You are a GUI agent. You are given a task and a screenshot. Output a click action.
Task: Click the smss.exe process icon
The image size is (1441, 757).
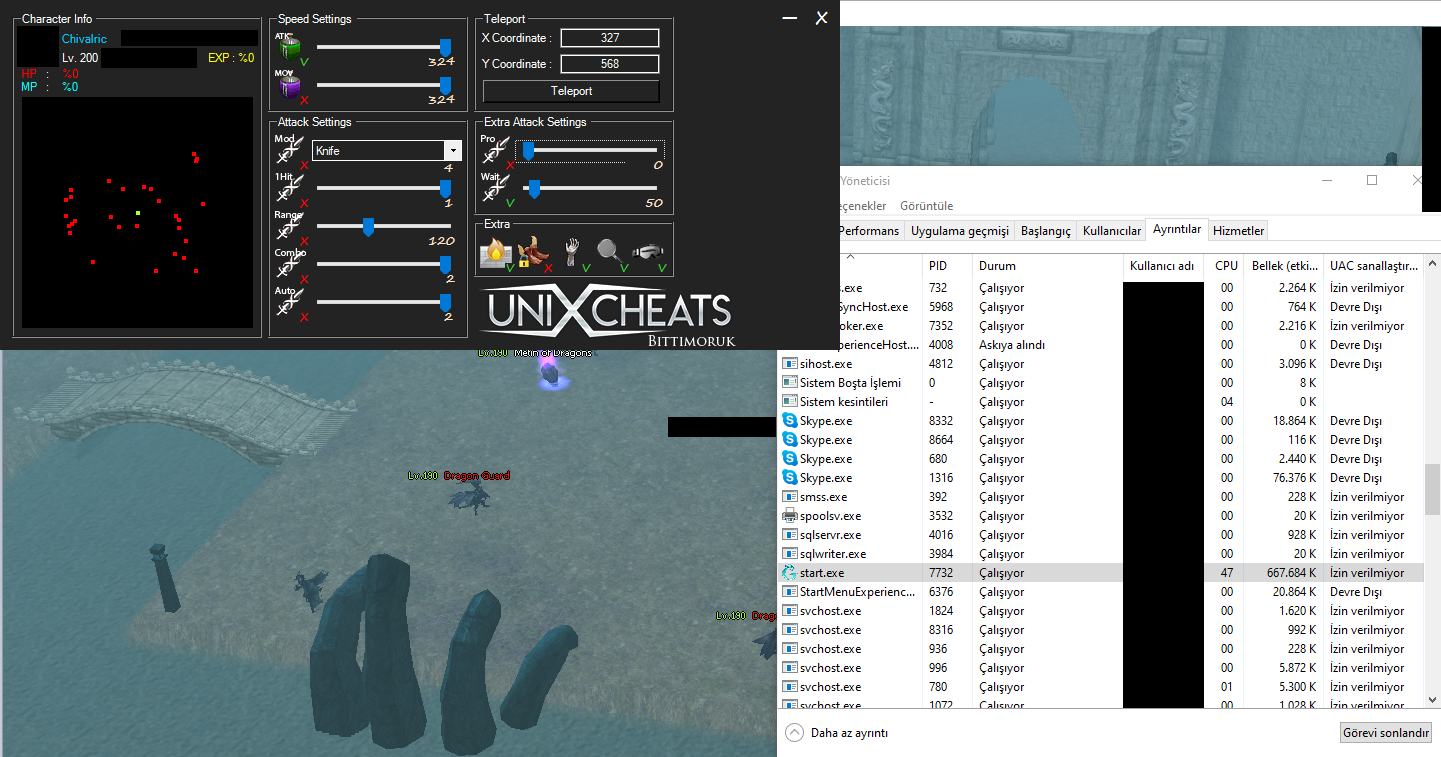(x=789, y=497)
